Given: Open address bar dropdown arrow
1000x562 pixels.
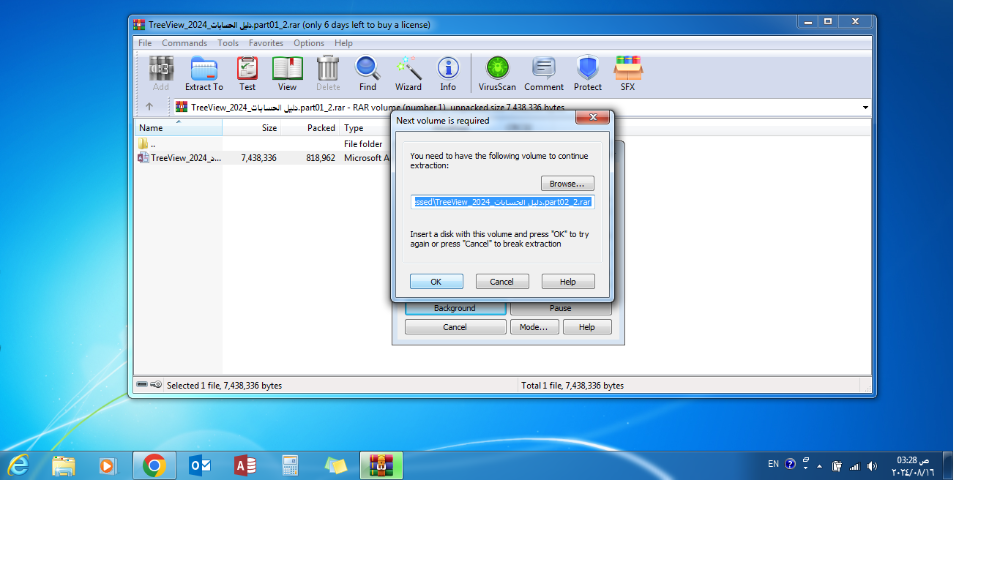Looking at the screenshot, I should pos(865,107).
